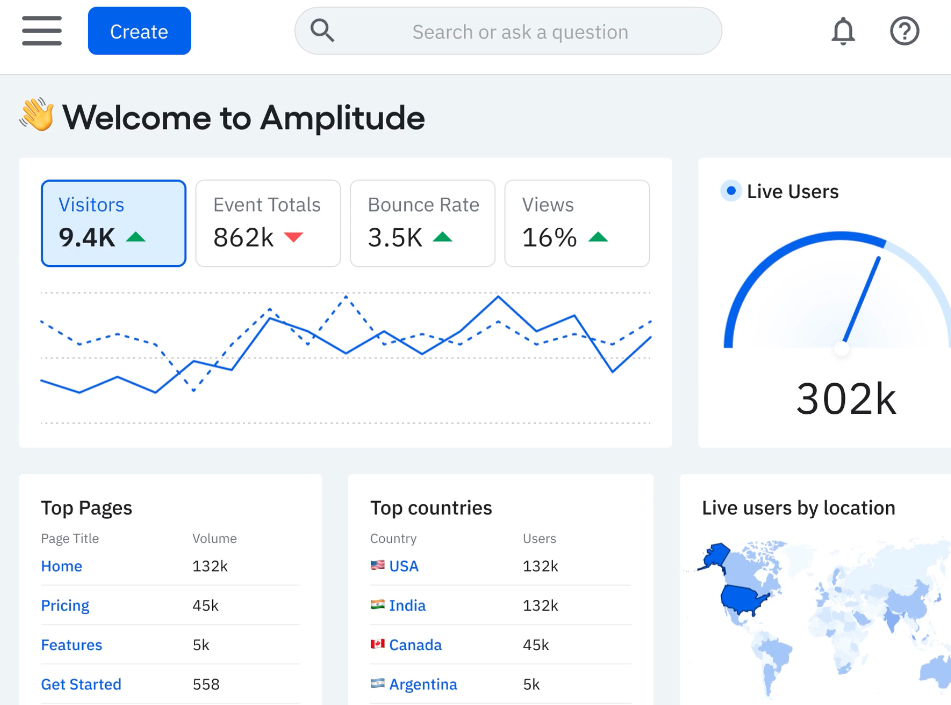Open the notifications bell
951x705 pixels.
click(843, 31)
